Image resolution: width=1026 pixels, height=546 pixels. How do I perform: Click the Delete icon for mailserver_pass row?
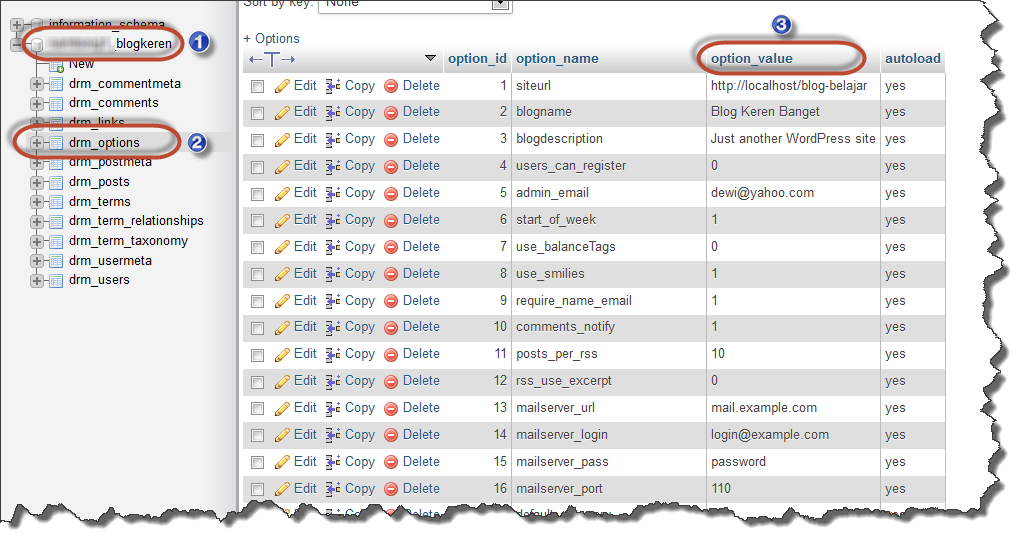pyautogui.click(x=391, y=462)
